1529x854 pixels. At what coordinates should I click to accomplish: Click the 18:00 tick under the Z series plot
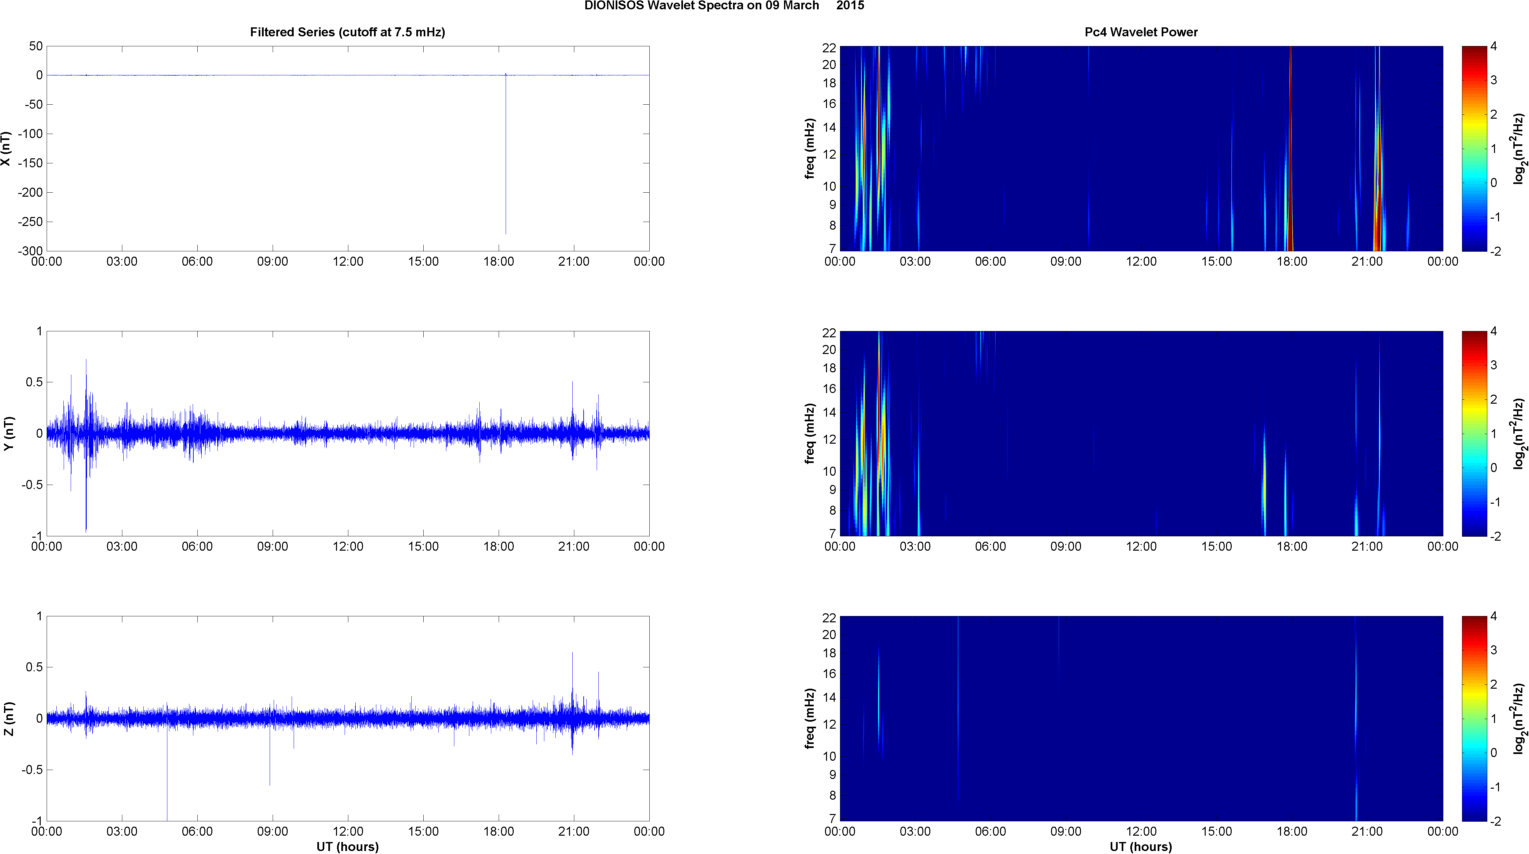pos(499,832)
